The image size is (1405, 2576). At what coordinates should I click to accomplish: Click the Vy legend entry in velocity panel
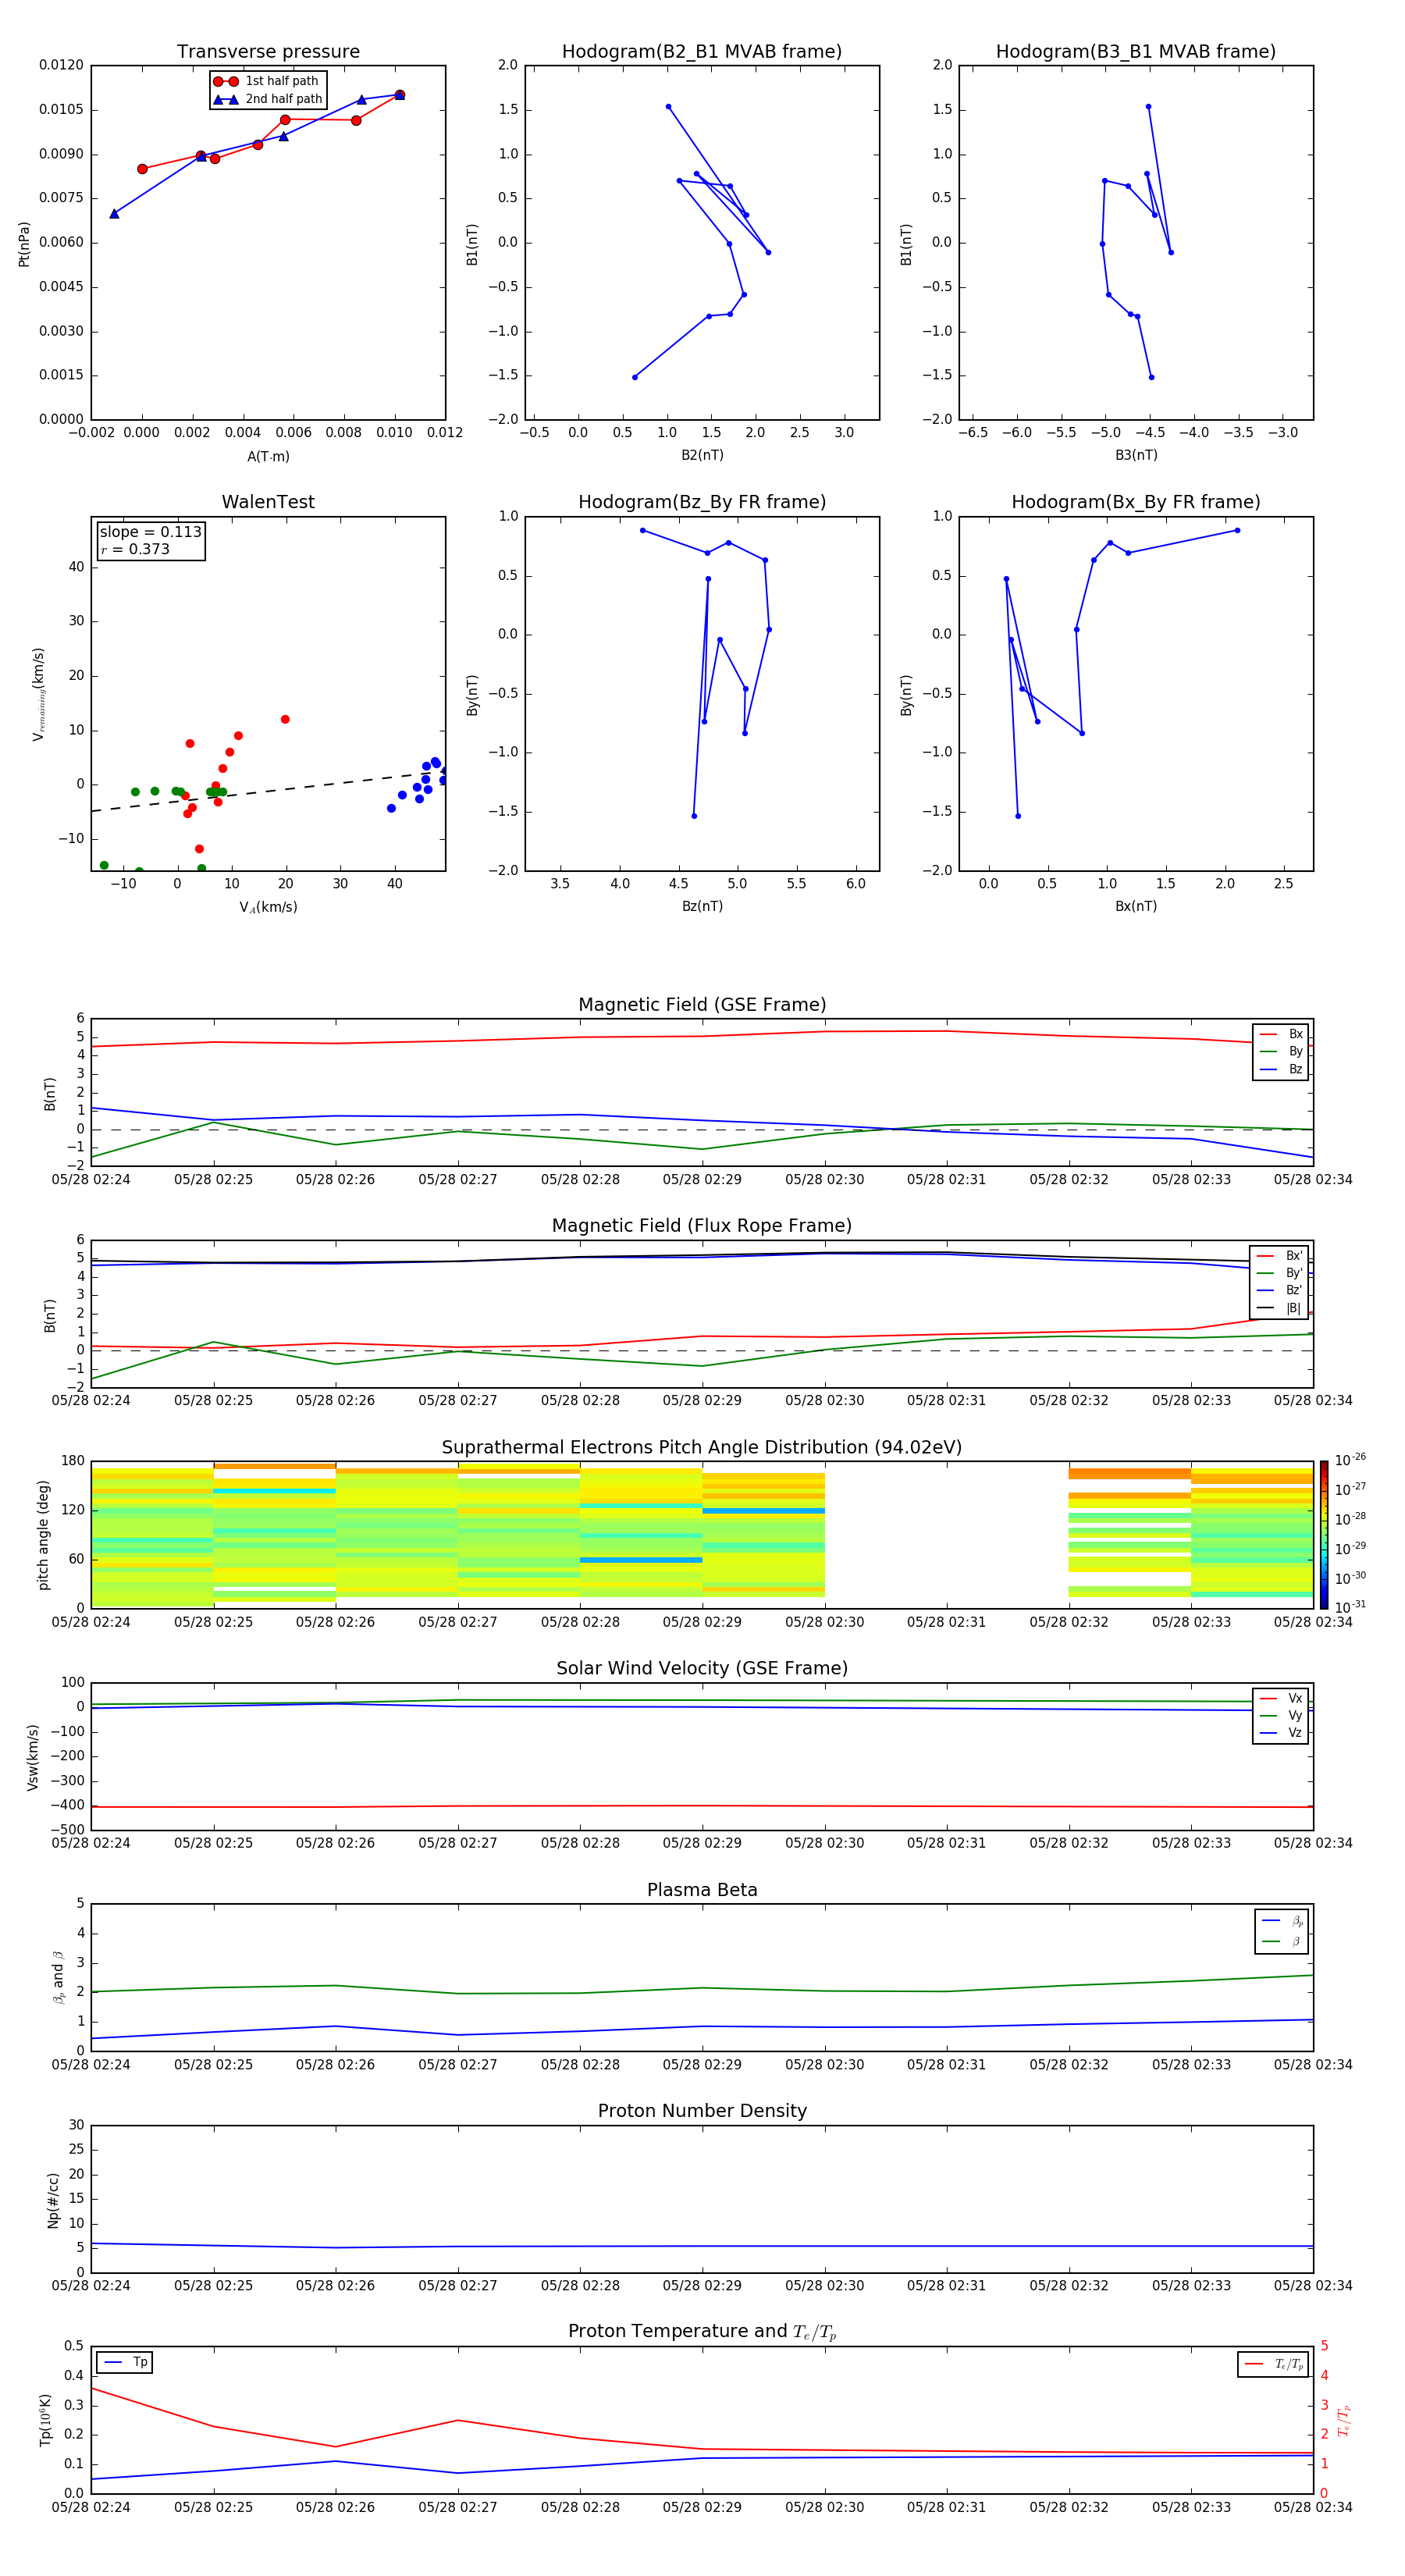(1281, 1715)
